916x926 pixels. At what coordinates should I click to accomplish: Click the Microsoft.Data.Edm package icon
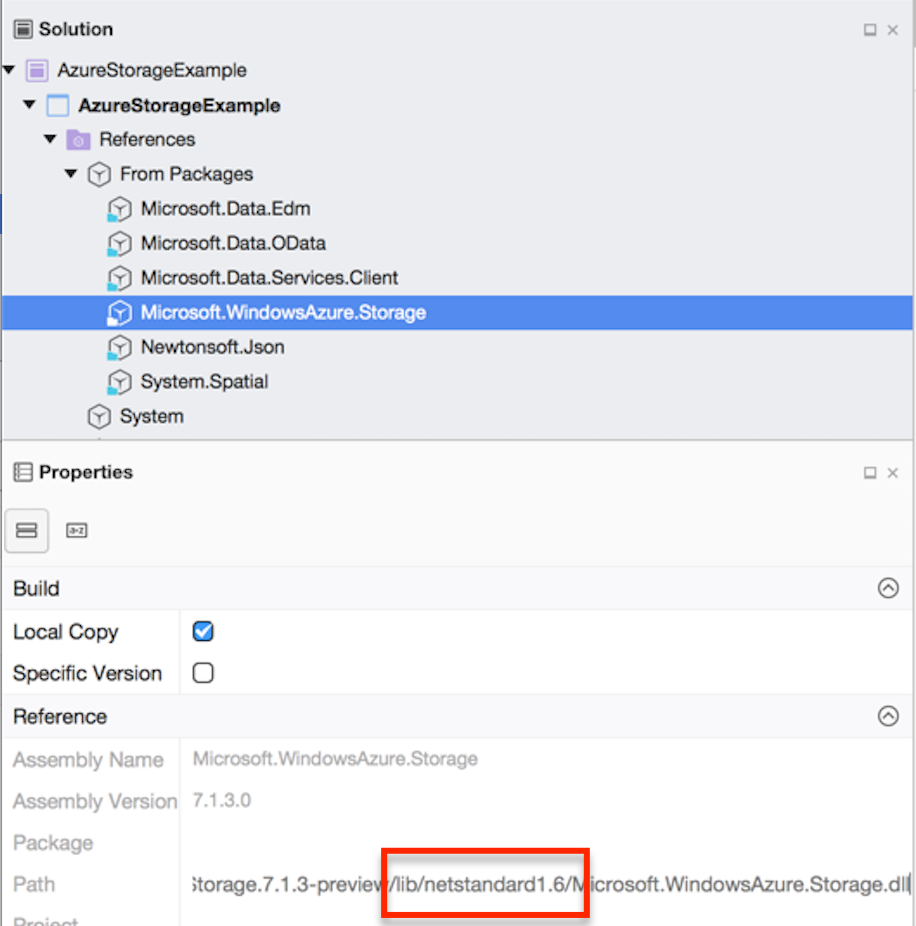tap(120, 208)
